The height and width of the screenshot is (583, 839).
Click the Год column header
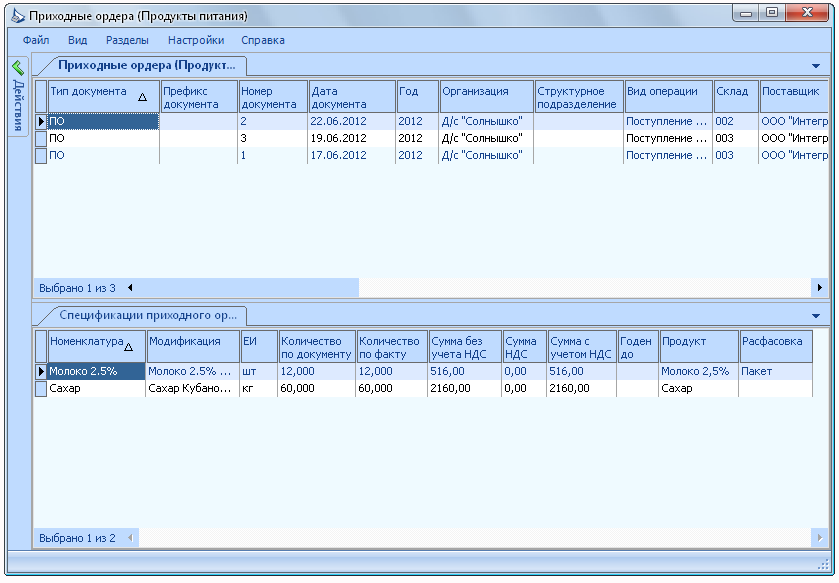pos(417,96)
